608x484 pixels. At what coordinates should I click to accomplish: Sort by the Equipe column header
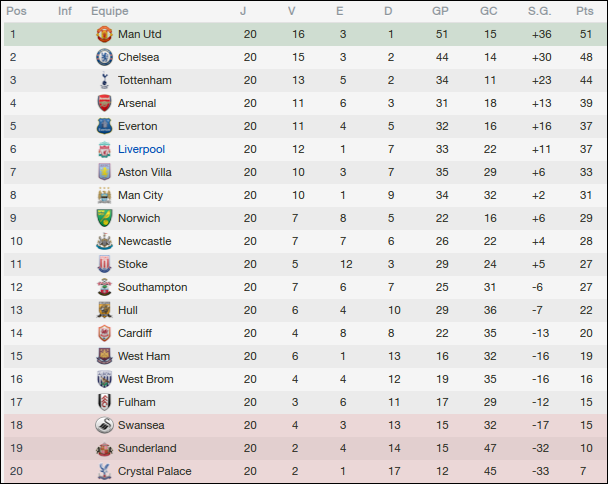(x=109, y=11)
